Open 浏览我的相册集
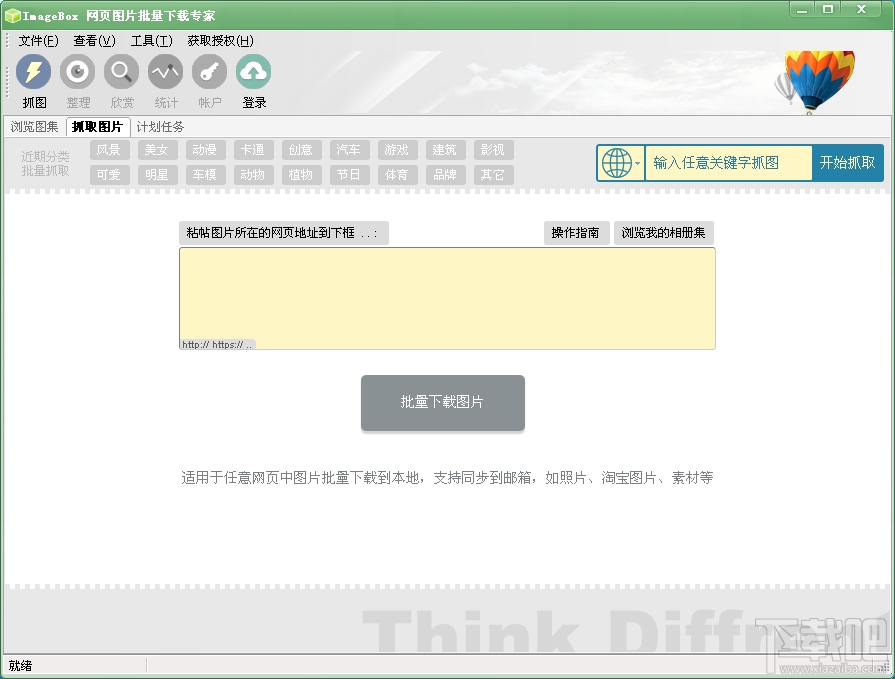 tap(663, 232)
